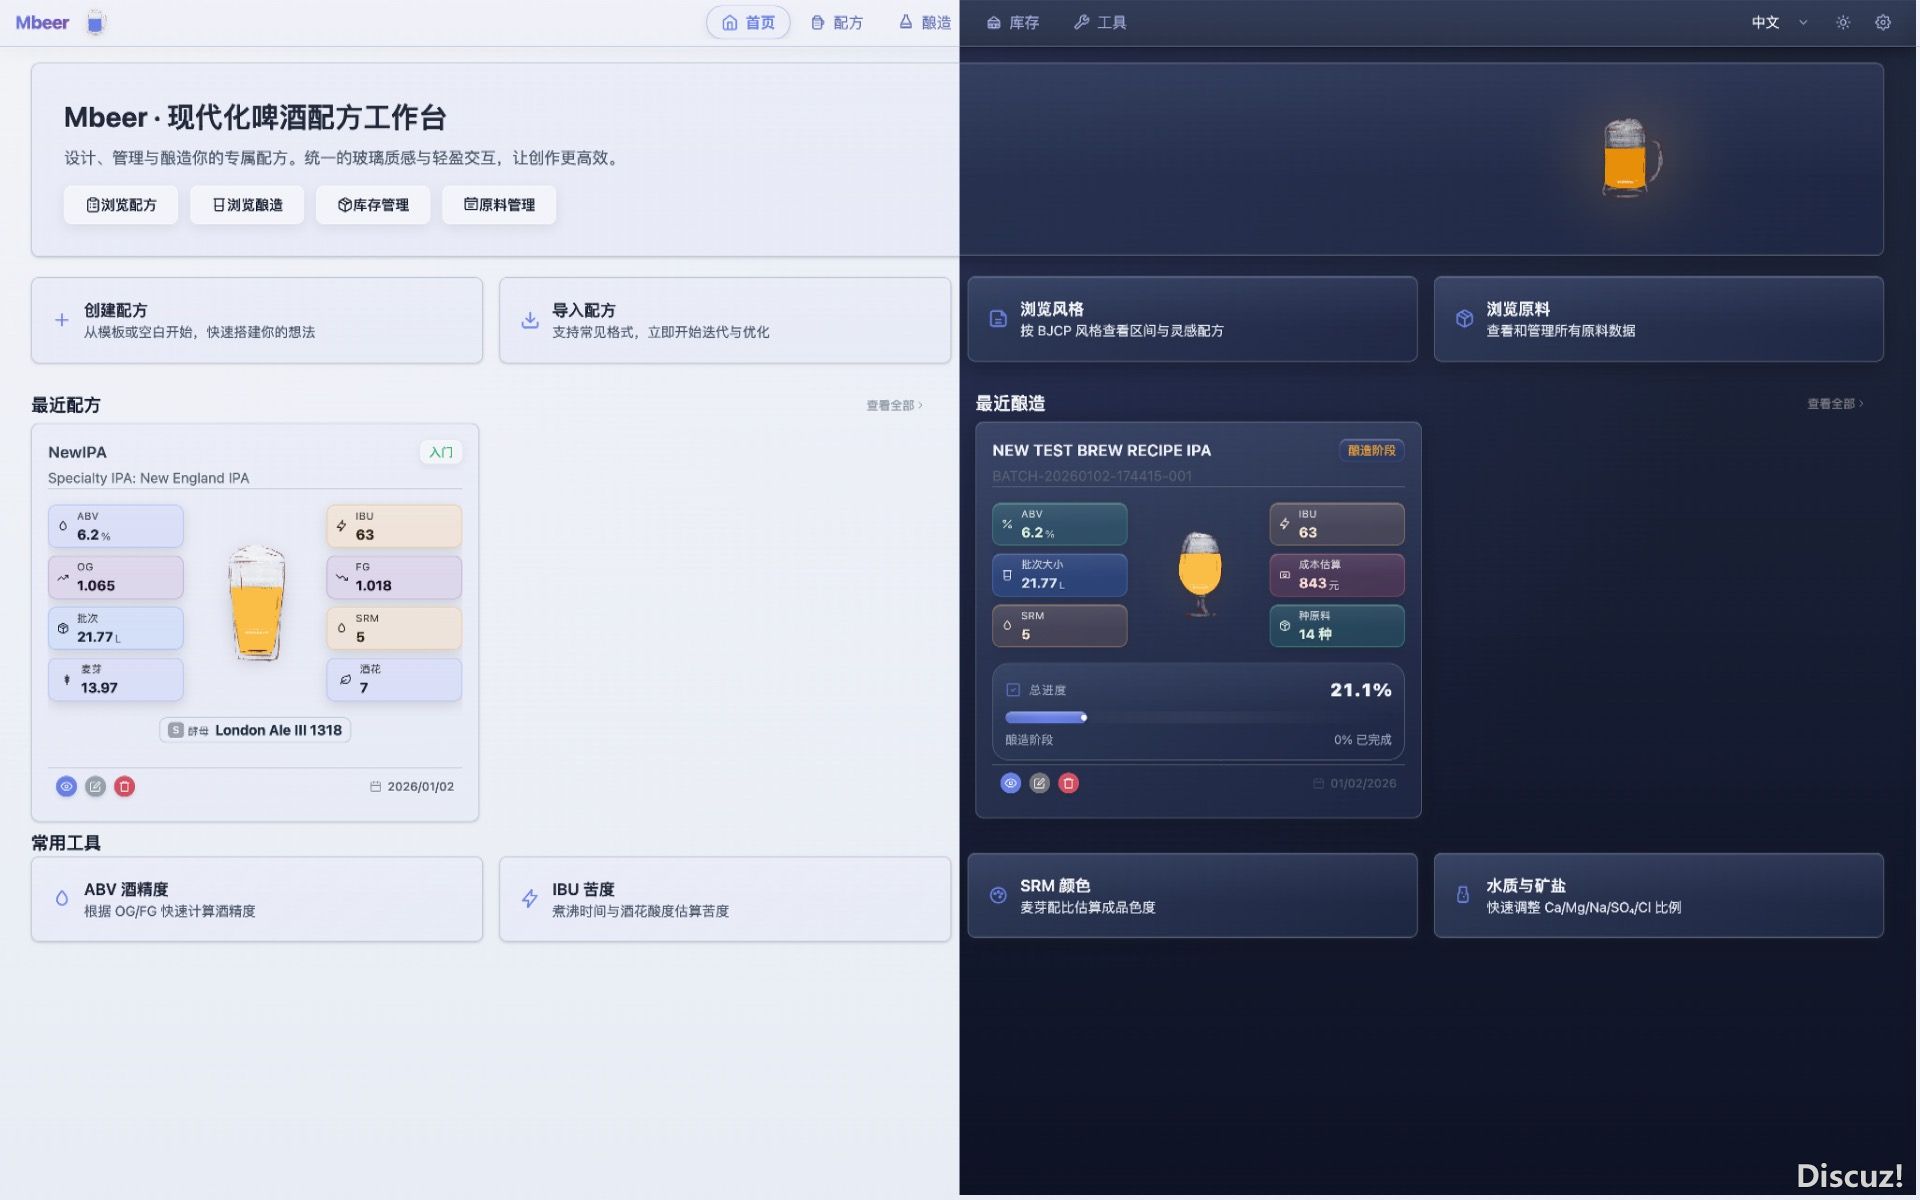Click the plus icon on 创建配方 card
Screen dimensions: 1920x1200
pyautogui.click(x=62, y=320)
